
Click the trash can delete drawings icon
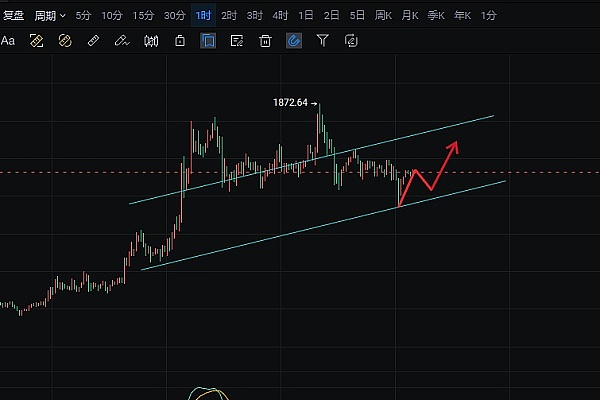[266, 41]
